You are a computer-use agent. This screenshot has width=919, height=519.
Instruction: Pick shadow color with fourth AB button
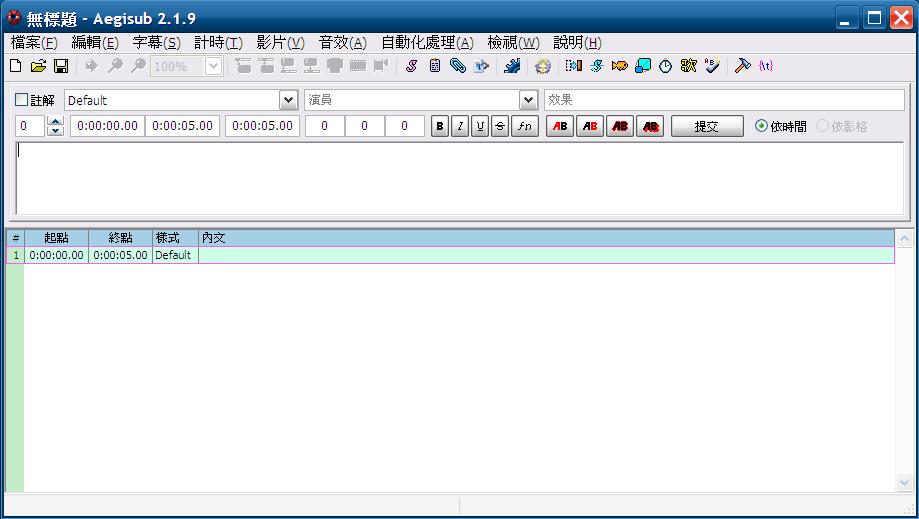tap(650, 126)
